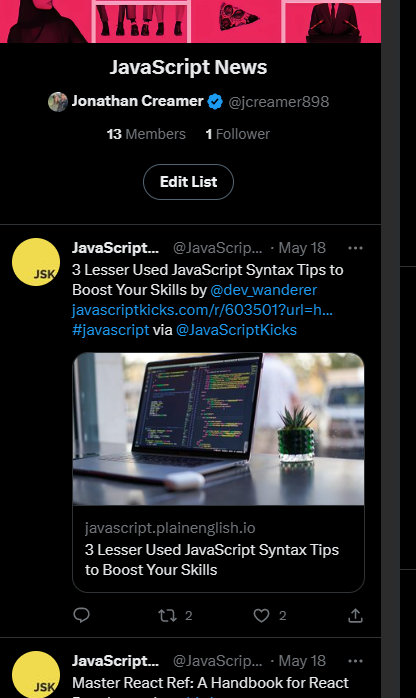Open the @dev_wanderer mention
The height and width of the screenshot is (698, 416).
tap(263, 290)
